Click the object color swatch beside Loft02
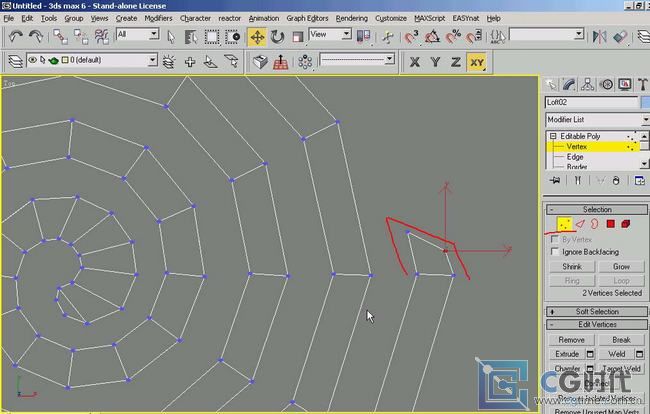 click(645, 102)
